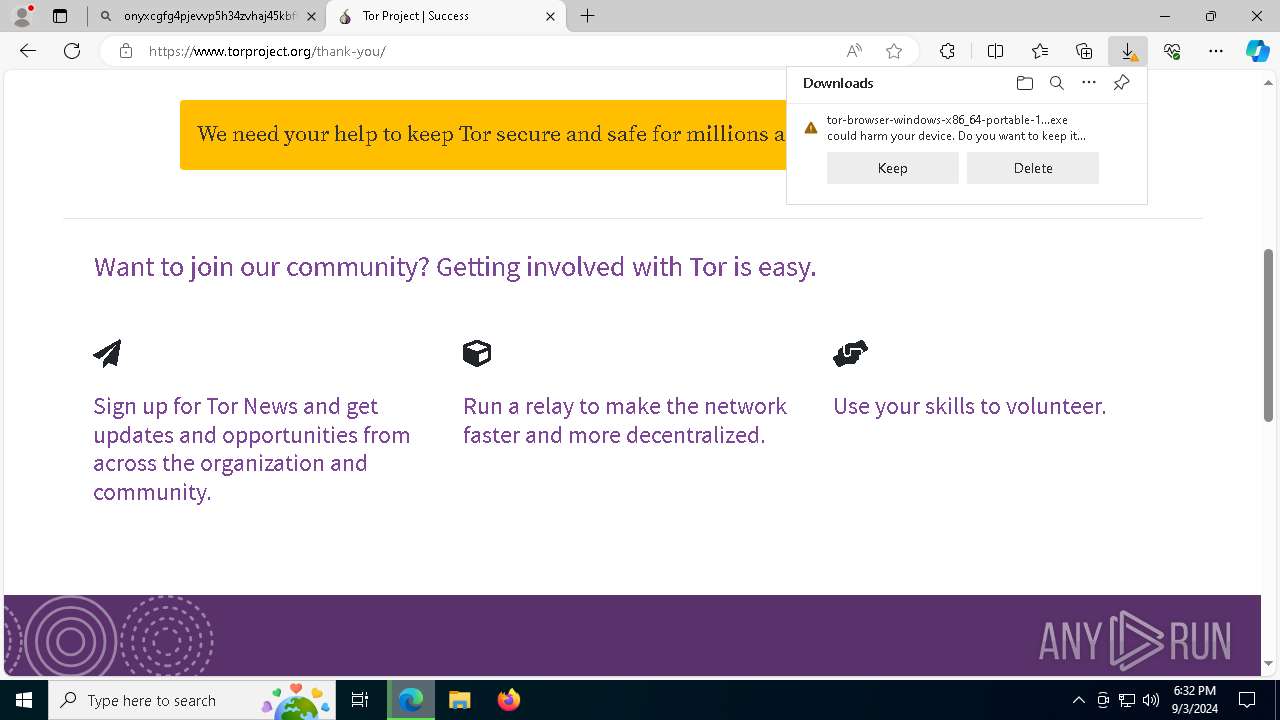Viewport: 1280px width, 720px height.
Task: Click the vertical scrollbar thumb
Action: 1269,334
